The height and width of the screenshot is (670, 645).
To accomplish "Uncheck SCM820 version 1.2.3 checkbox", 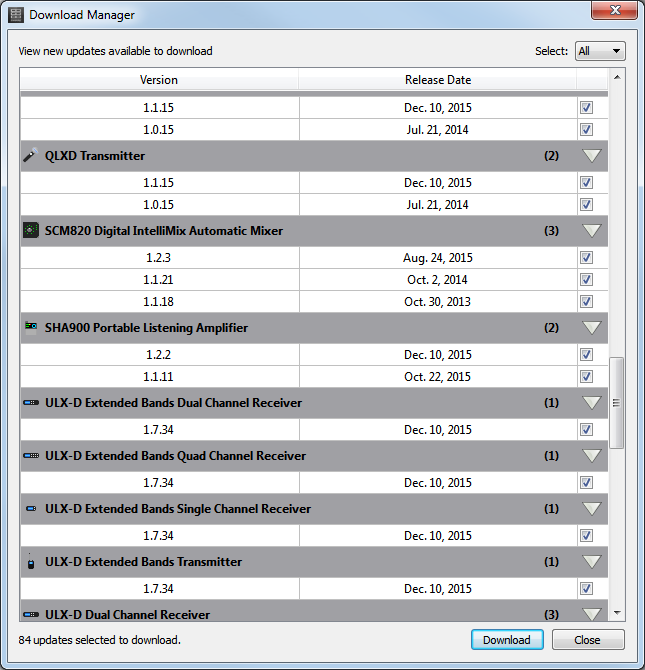I will tap(586, 258).
